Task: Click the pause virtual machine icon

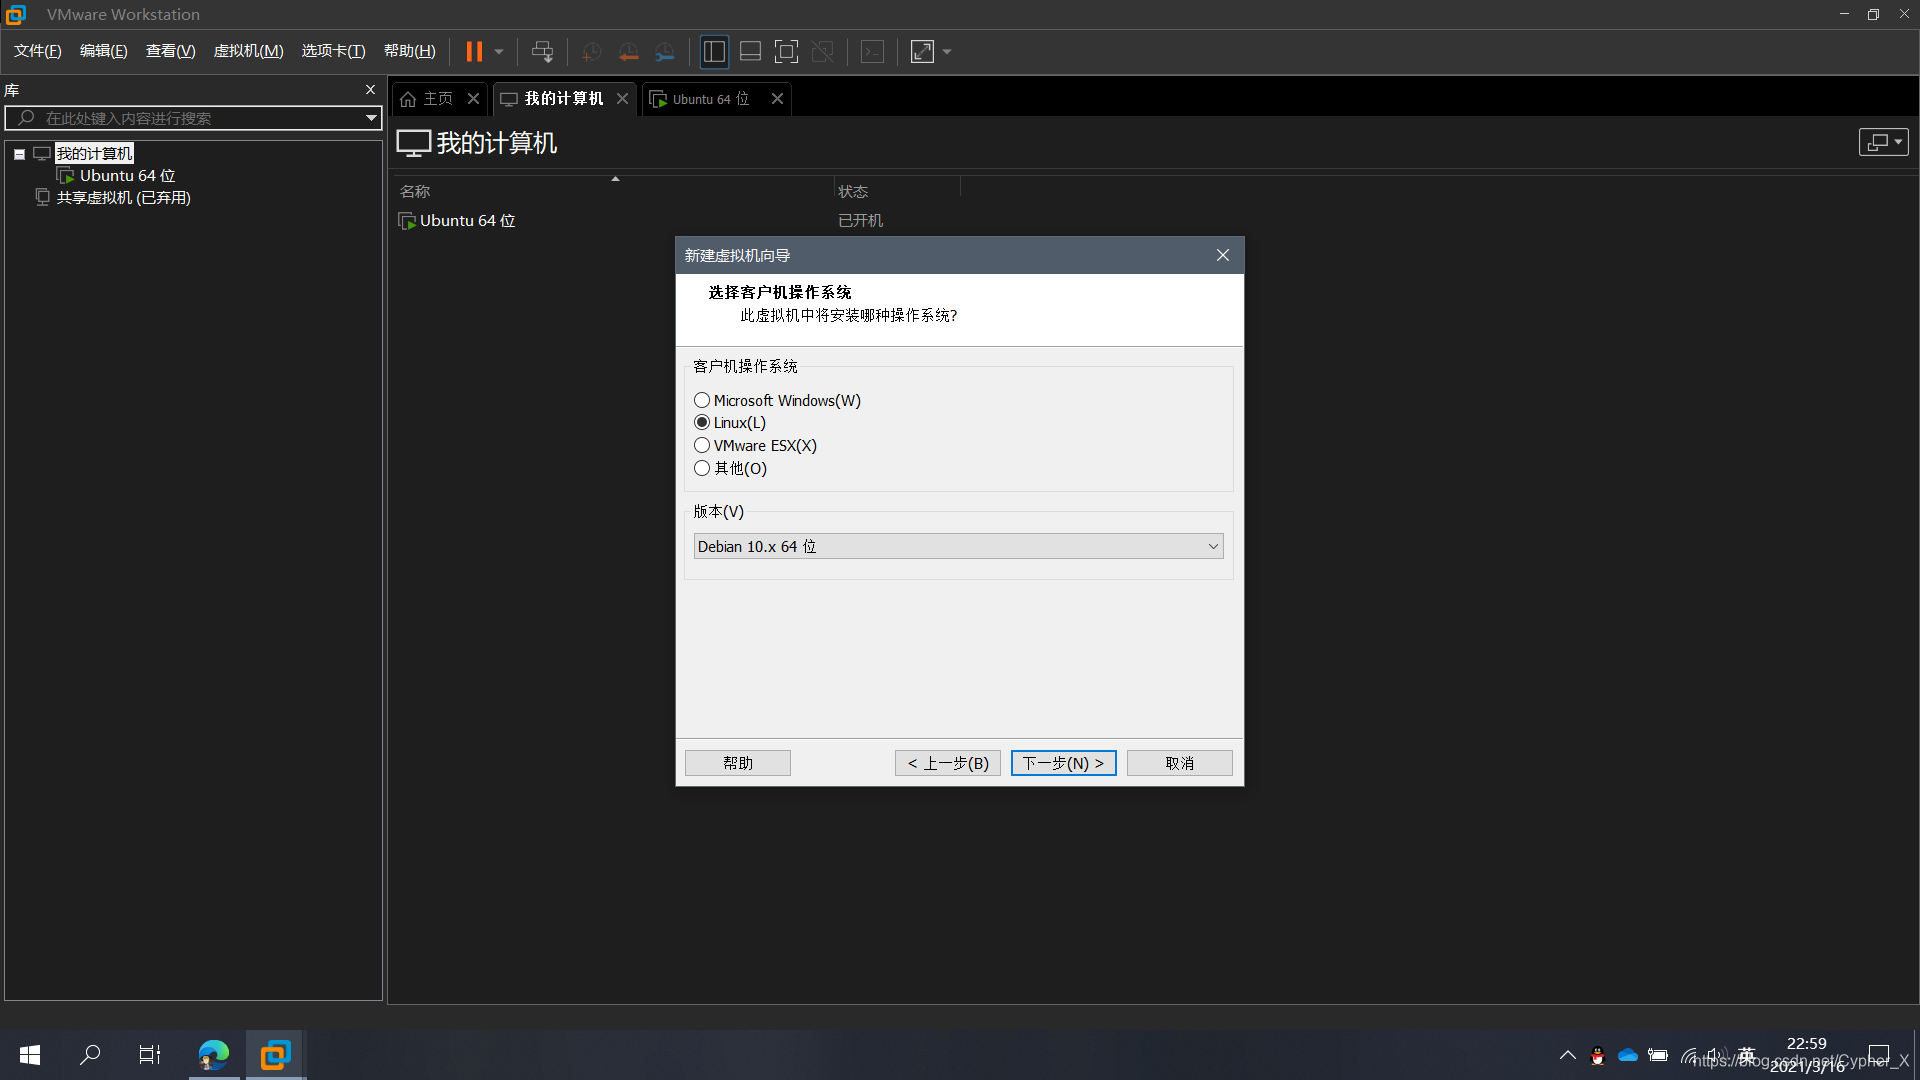Action: pyautogui.click(x=474, y=51)
